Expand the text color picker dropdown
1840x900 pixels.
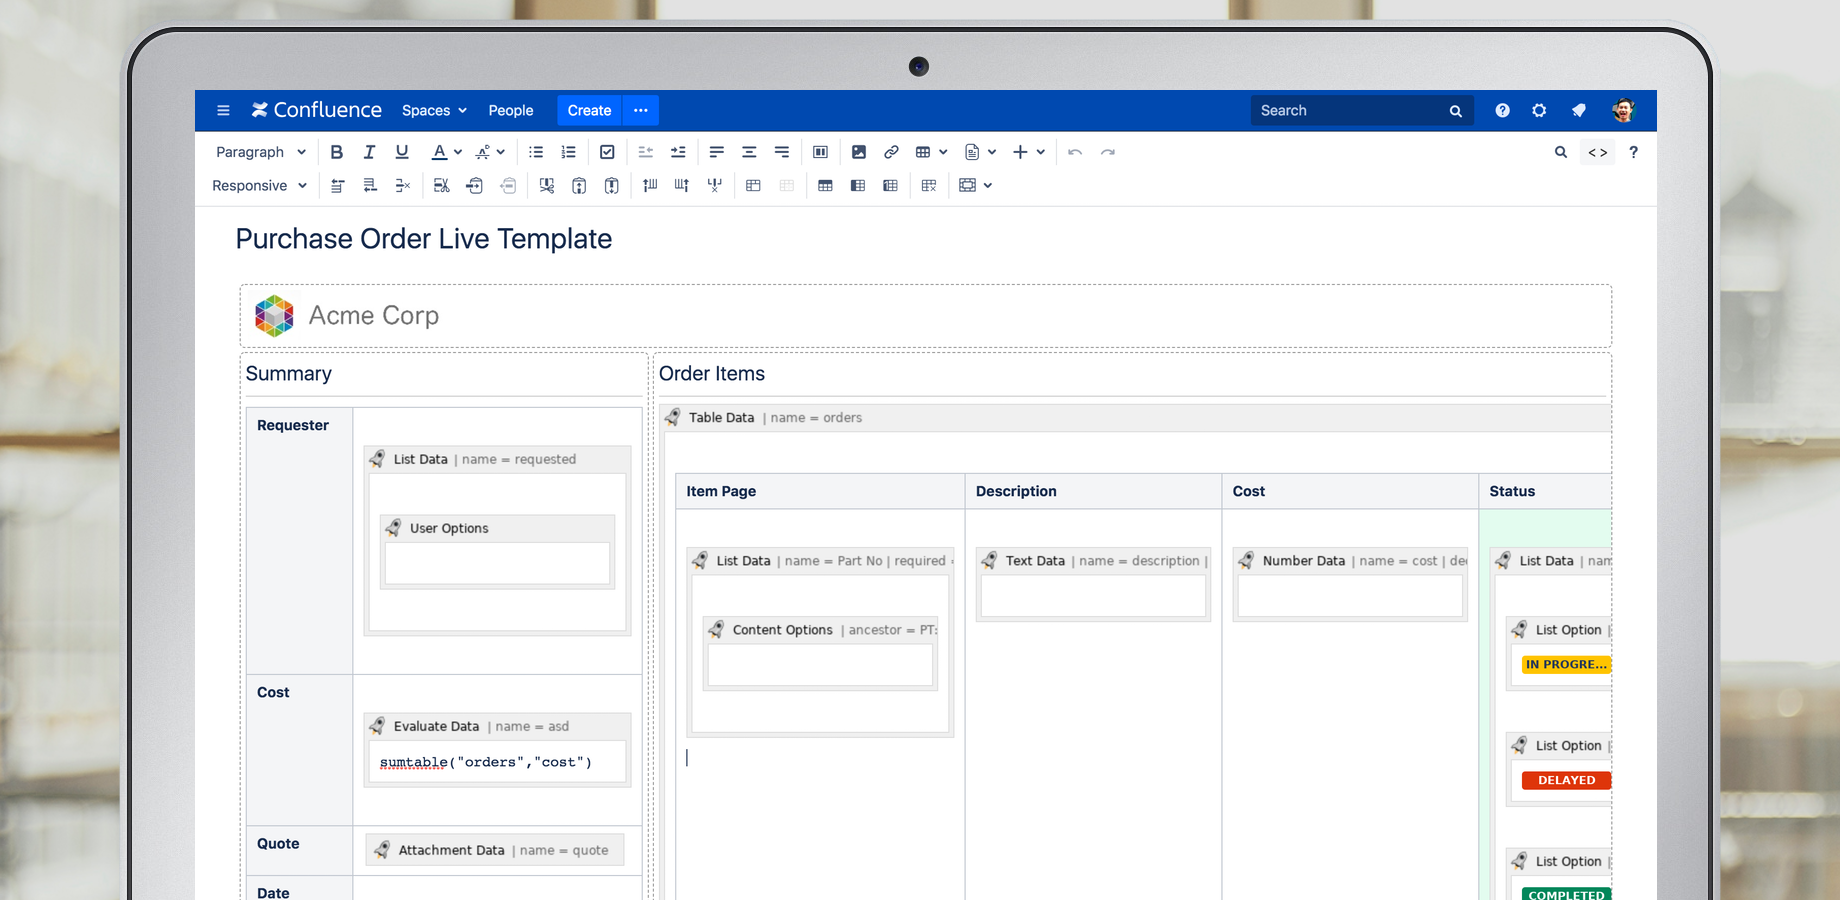point(459,151)
